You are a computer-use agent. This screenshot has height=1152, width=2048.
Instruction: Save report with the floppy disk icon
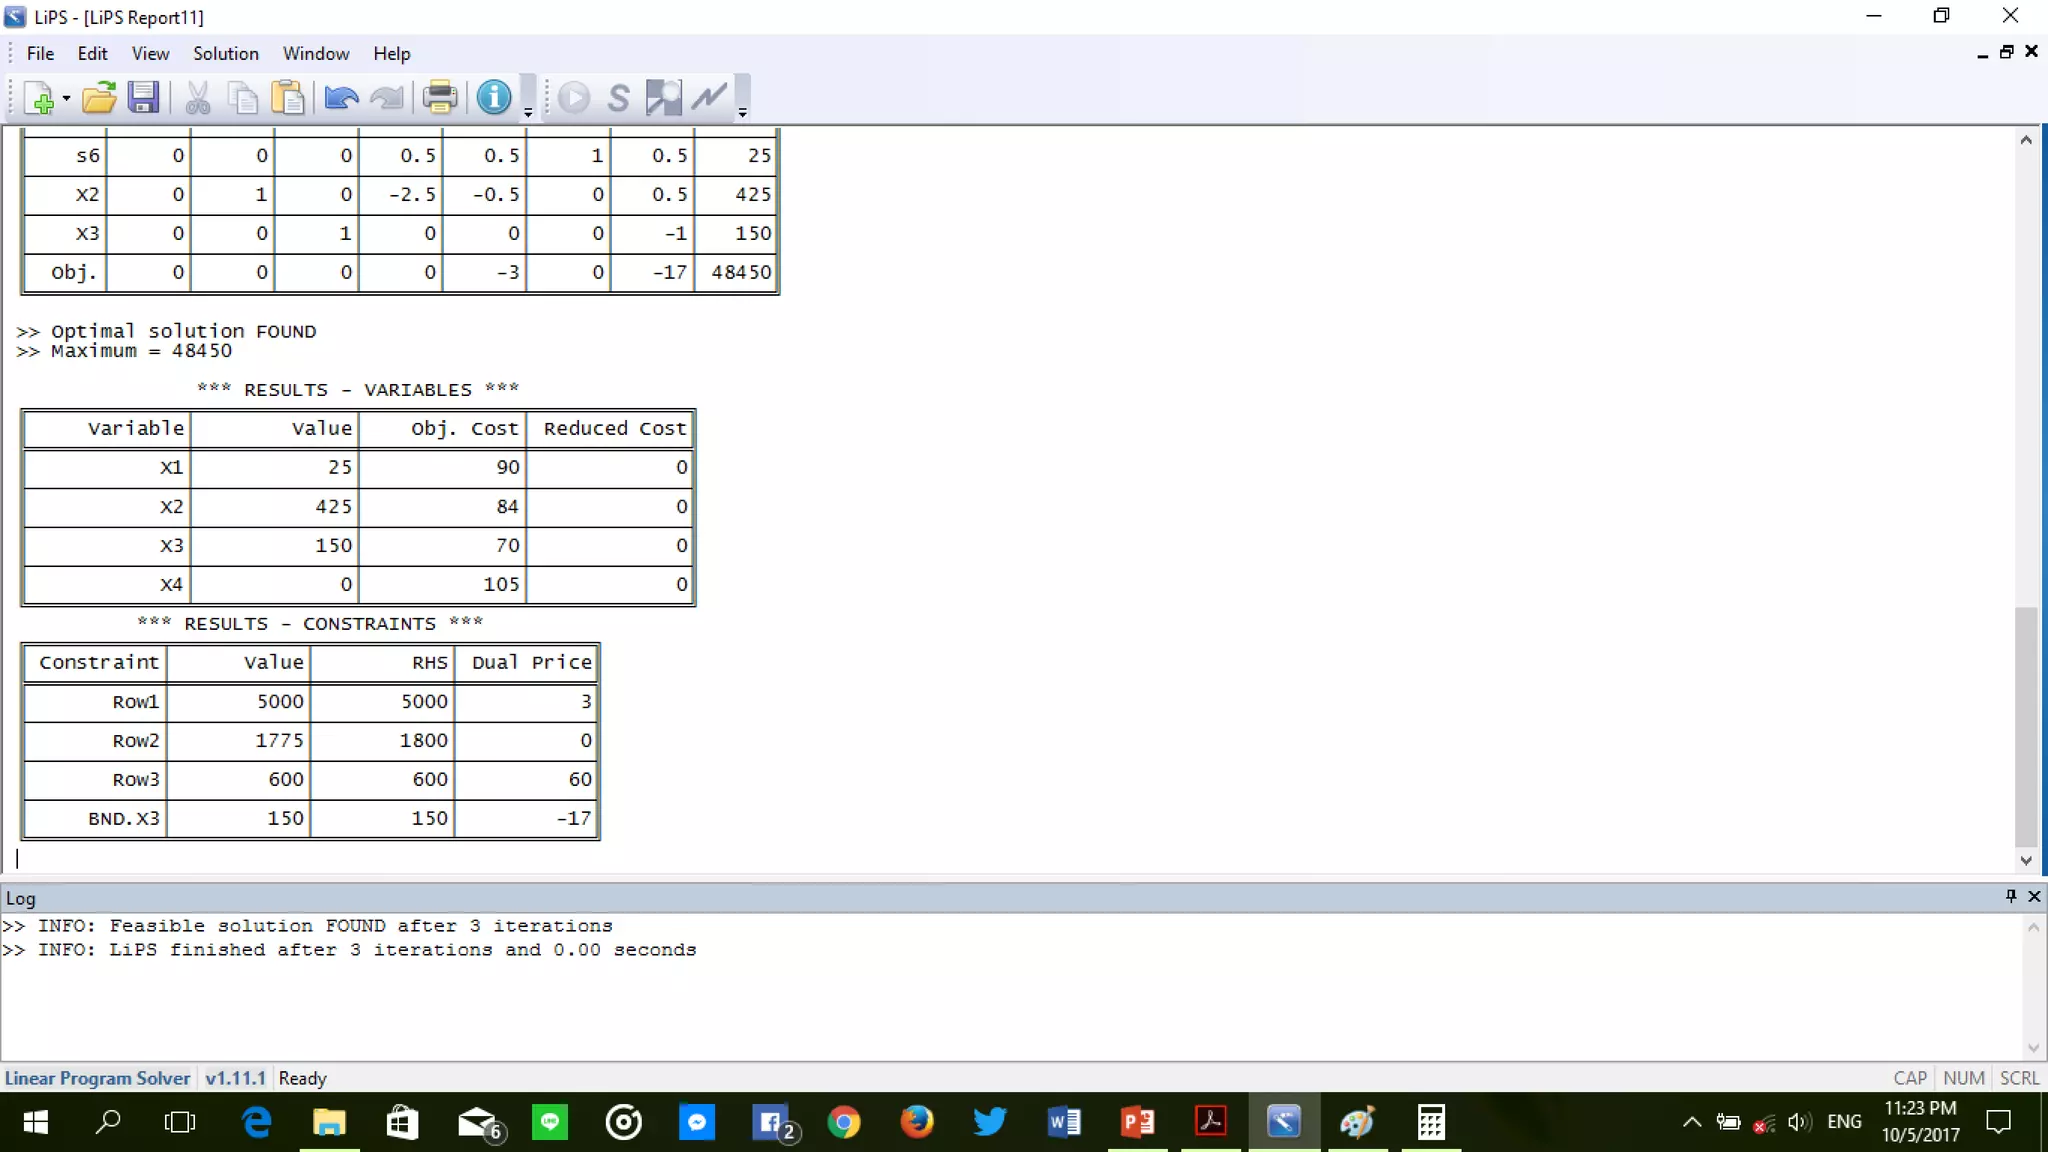[143, 98]
